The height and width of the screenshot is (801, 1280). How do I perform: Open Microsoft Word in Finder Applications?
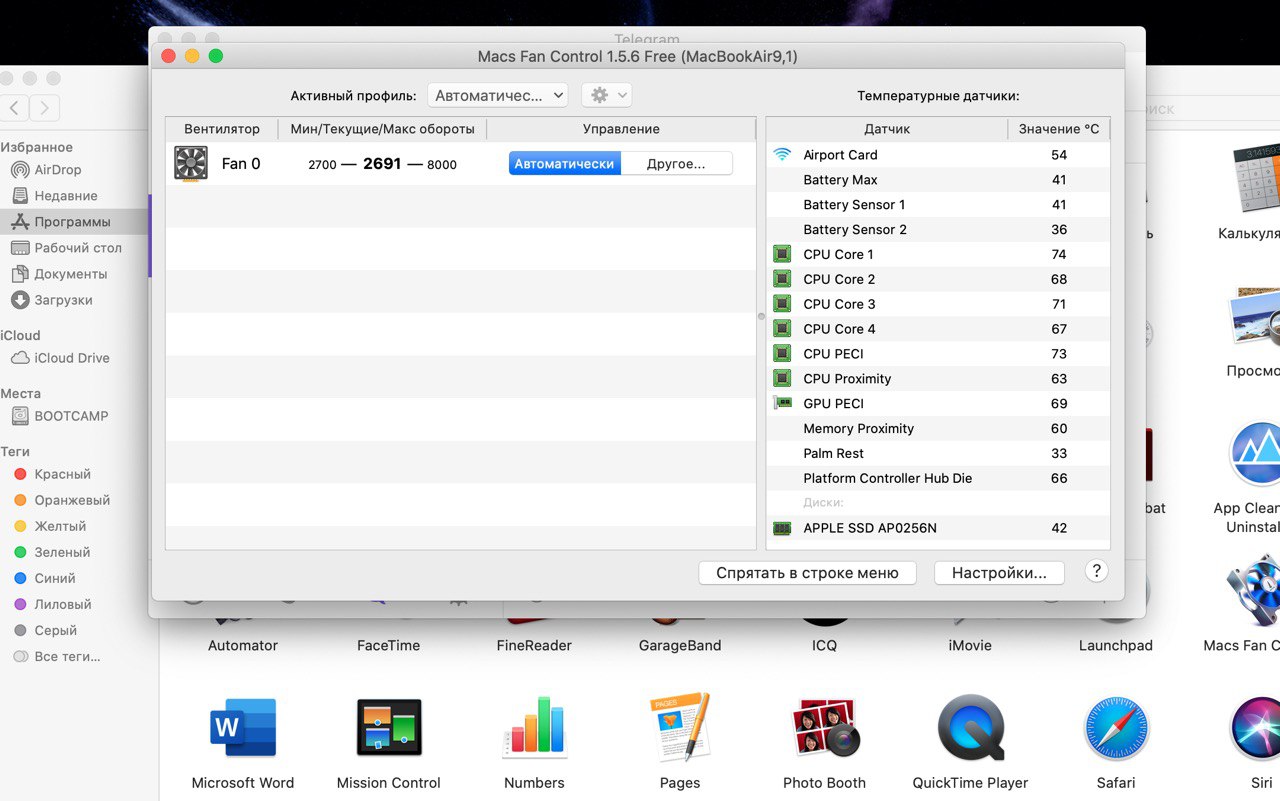pyautogui.click(x=243, y=729)
